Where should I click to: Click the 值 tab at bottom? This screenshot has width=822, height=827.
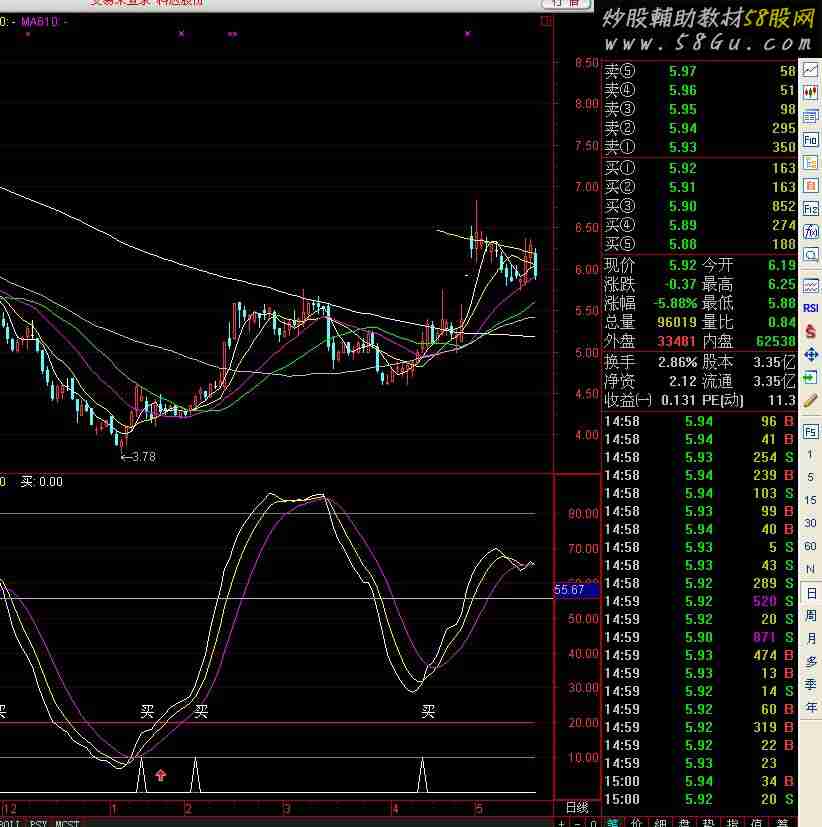tap(757, 823)
